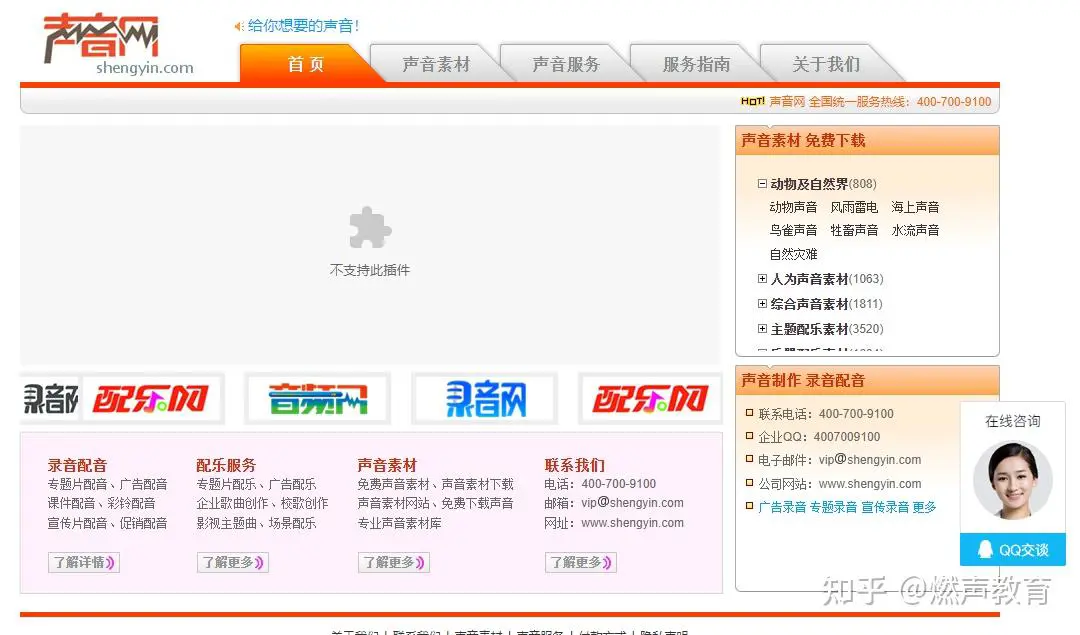Expand the 人为声音素材 category
This screenshot has width=1080, height=635.
(762, 279)
